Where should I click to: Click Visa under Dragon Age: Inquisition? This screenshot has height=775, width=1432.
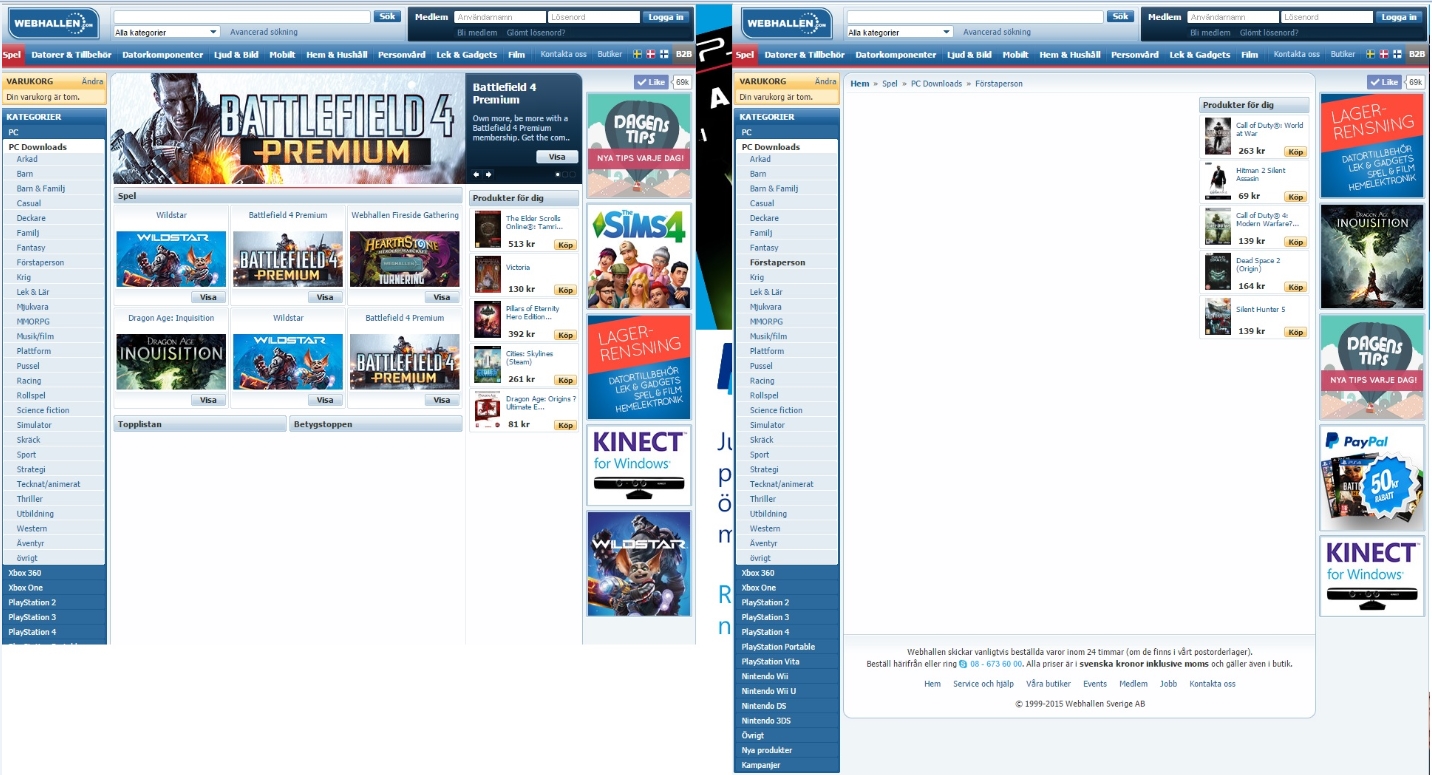[x=208, y=400]
